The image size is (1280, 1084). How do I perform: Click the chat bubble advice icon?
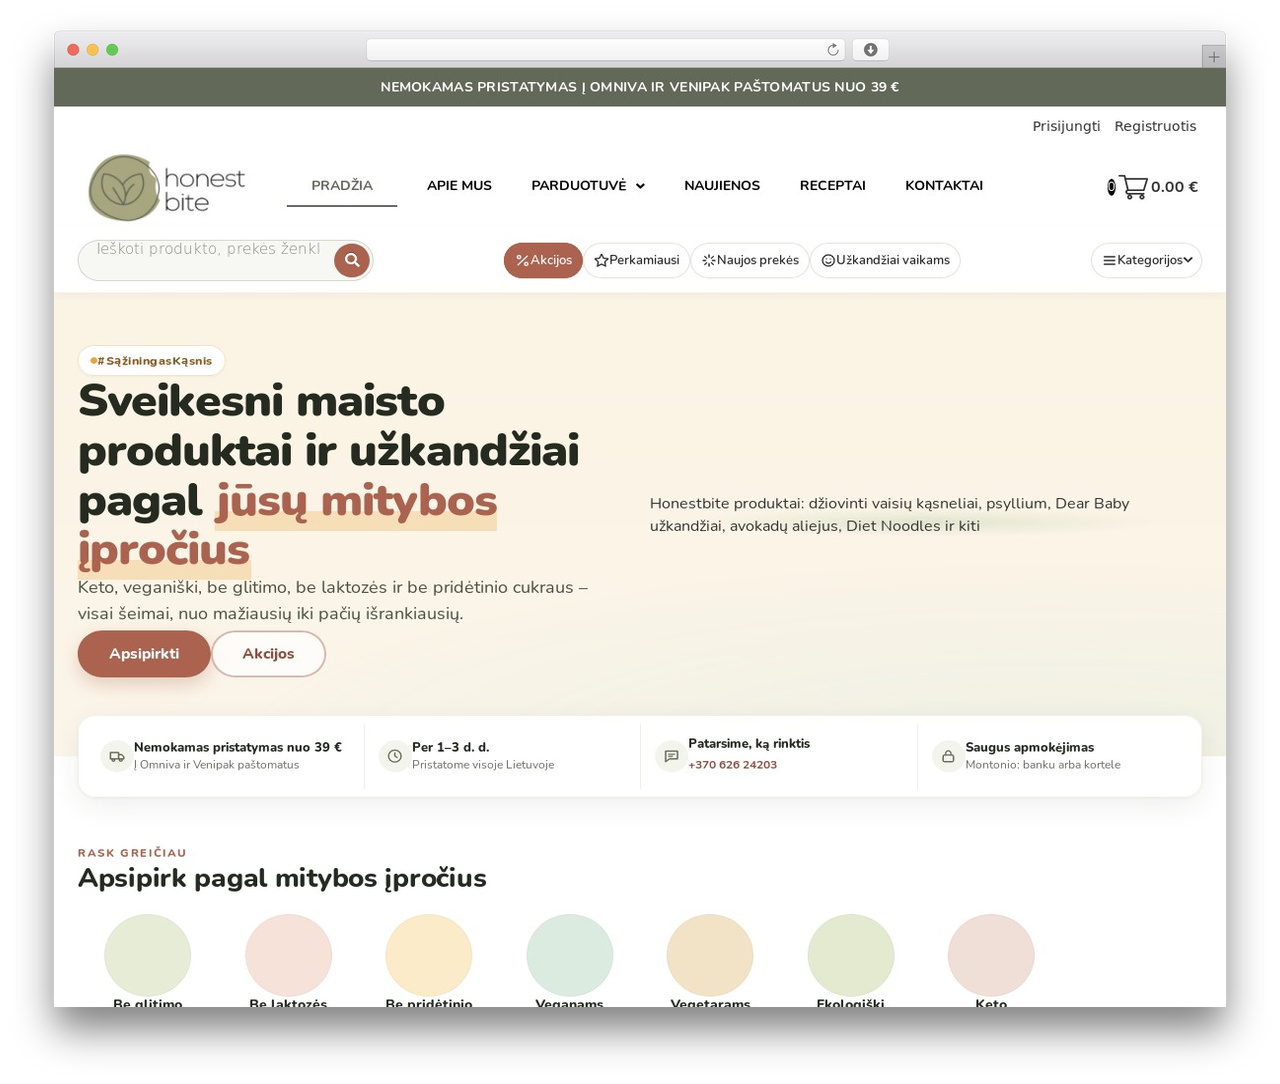click(671, 756)
